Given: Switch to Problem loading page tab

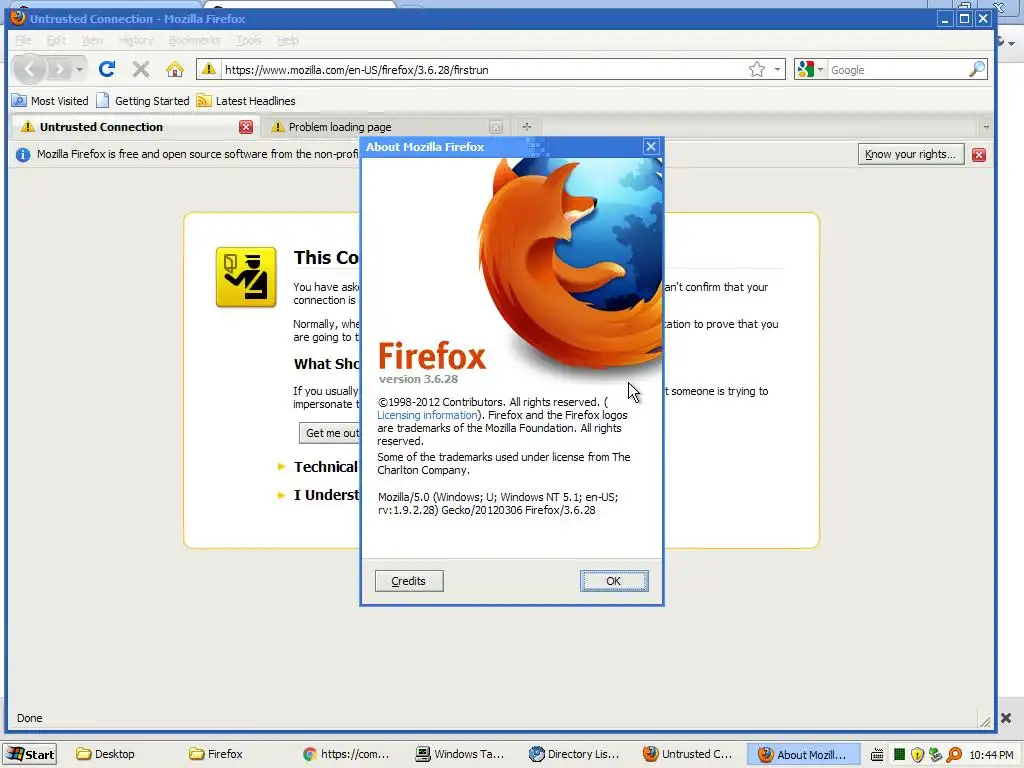Looking at the screenshot, I should (385, 127).
